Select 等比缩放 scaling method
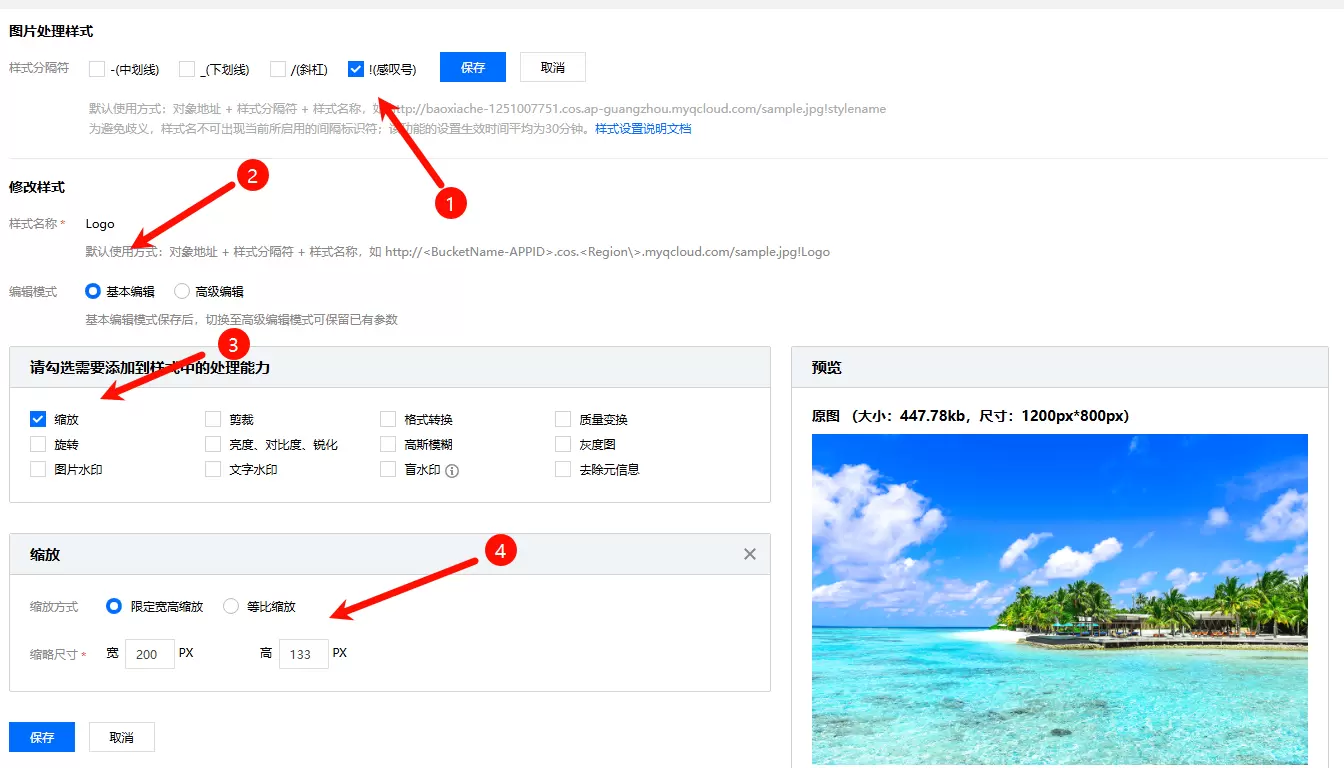This screenshot has width=1344, height=768. click(231, 606)
